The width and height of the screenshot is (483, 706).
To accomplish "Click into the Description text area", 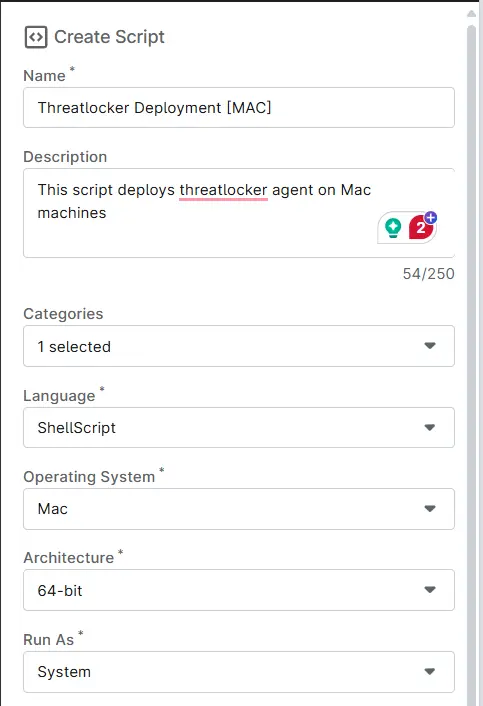I will tap(239, 213).
